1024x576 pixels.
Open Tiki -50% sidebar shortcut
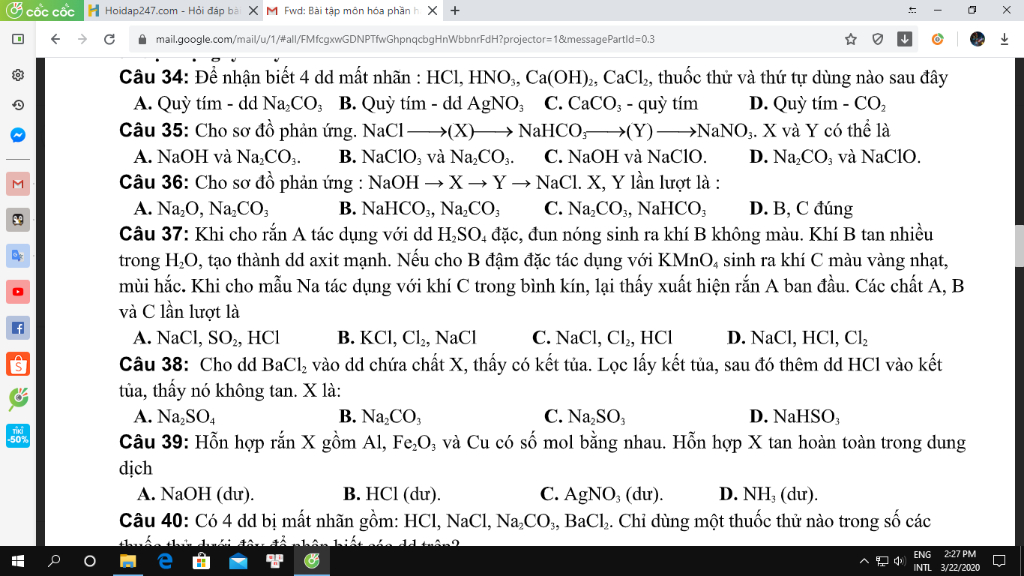point(18,436)
